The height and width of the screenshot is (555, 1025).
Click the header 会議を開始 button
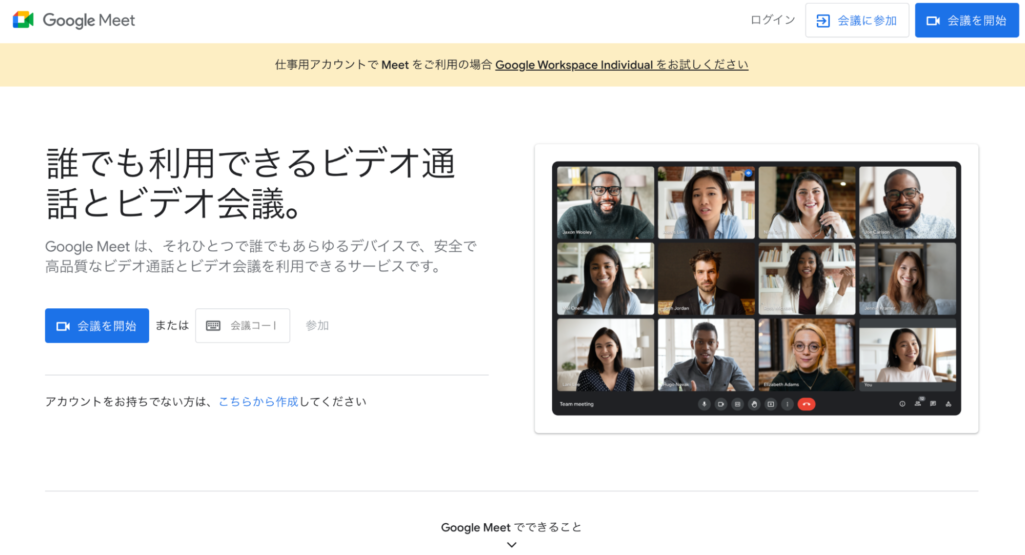click(x=967, y=20)
